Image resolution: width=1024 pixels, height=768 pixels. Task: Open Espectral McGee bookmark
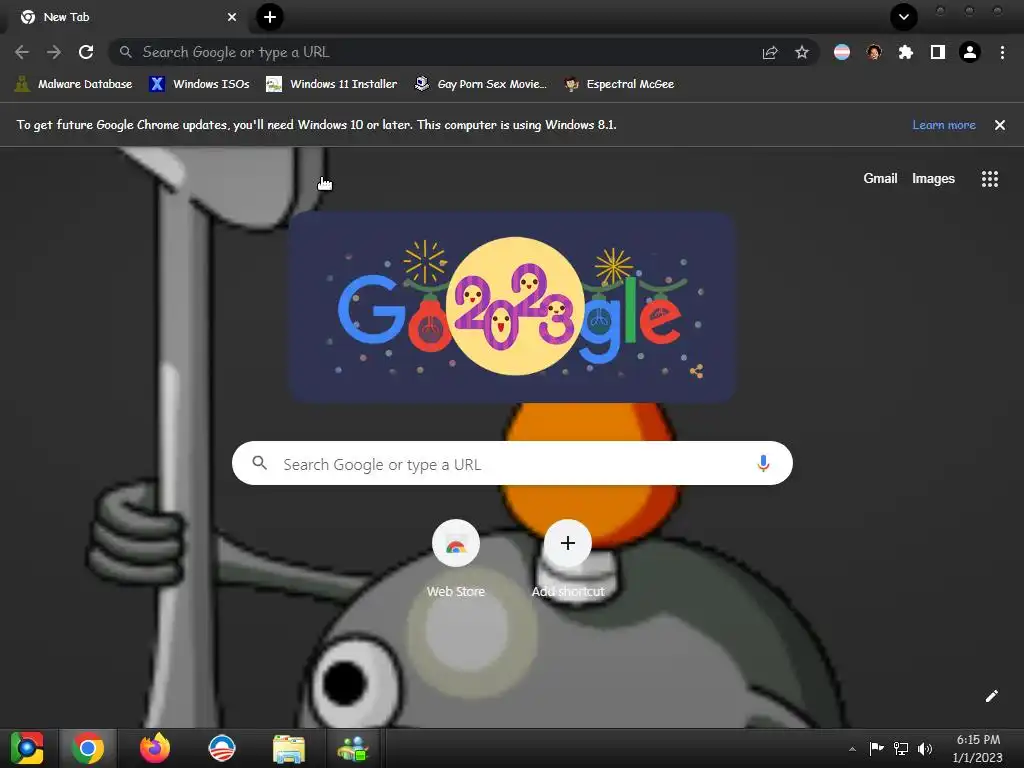[619, 84]
